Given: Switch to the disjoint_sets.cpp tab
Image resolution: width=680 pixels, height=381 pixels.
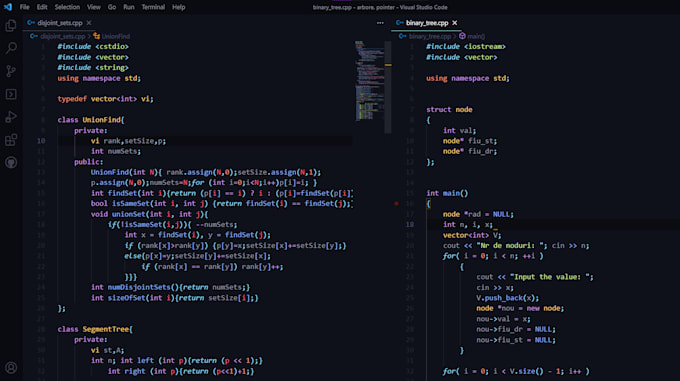Looking at the screenshot, I should tap(59, 23).
